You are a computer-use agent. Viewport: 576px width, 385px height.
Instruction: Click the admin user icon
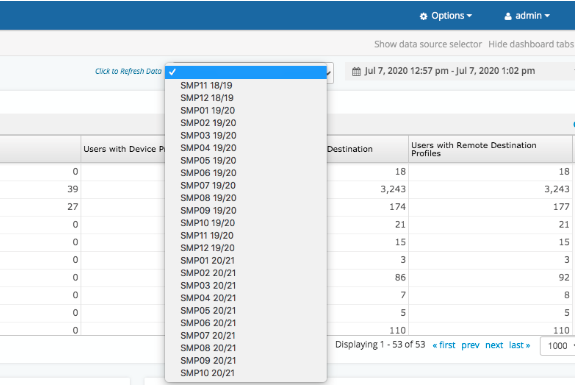click(x=508, y=16)
